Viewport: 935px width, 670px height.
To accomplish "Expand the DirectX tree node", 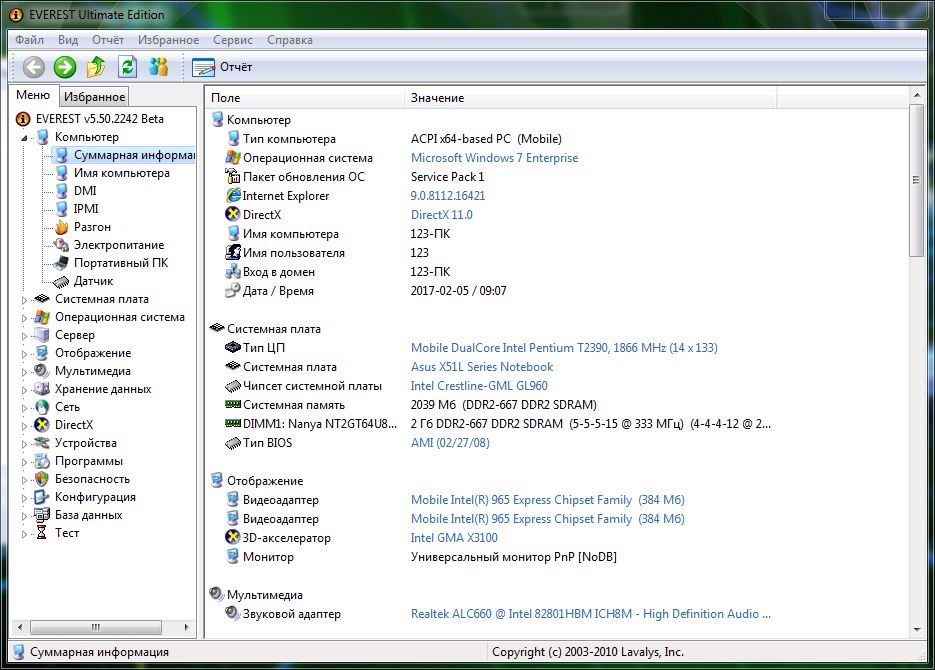I will [x=24, y=426].
